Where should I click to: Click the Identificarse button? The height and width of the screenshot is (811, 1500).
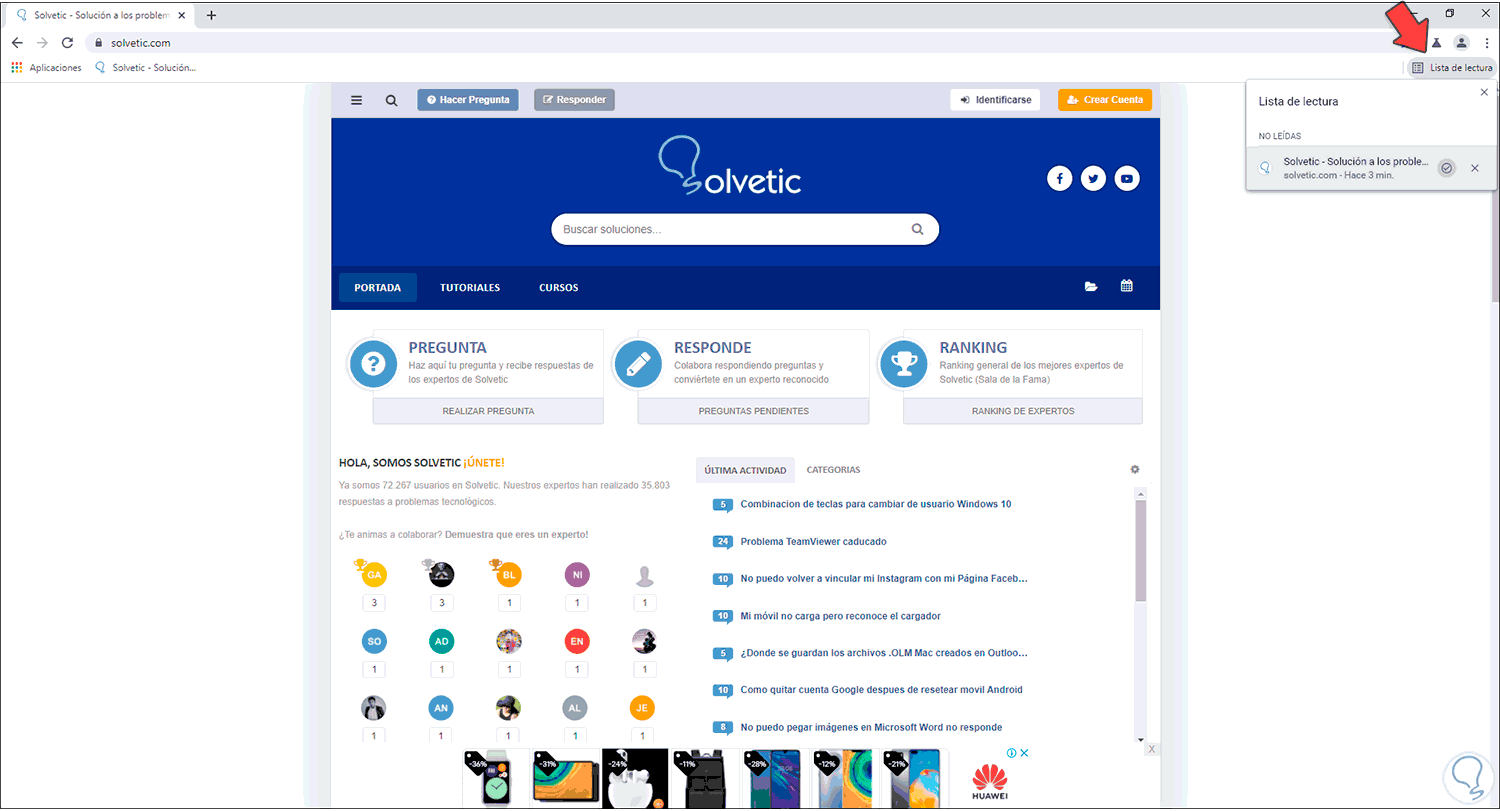996,100
